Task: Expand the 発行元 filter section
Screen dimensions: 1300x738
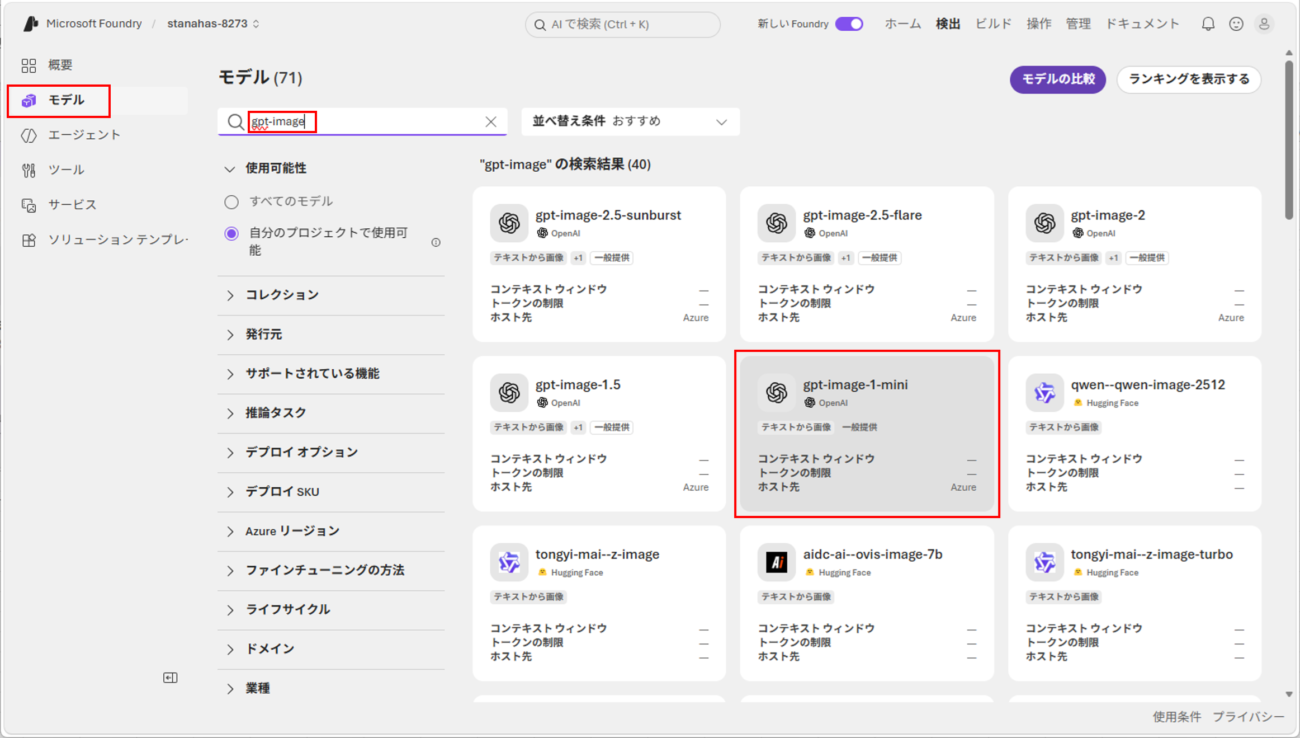Action: 331,334
